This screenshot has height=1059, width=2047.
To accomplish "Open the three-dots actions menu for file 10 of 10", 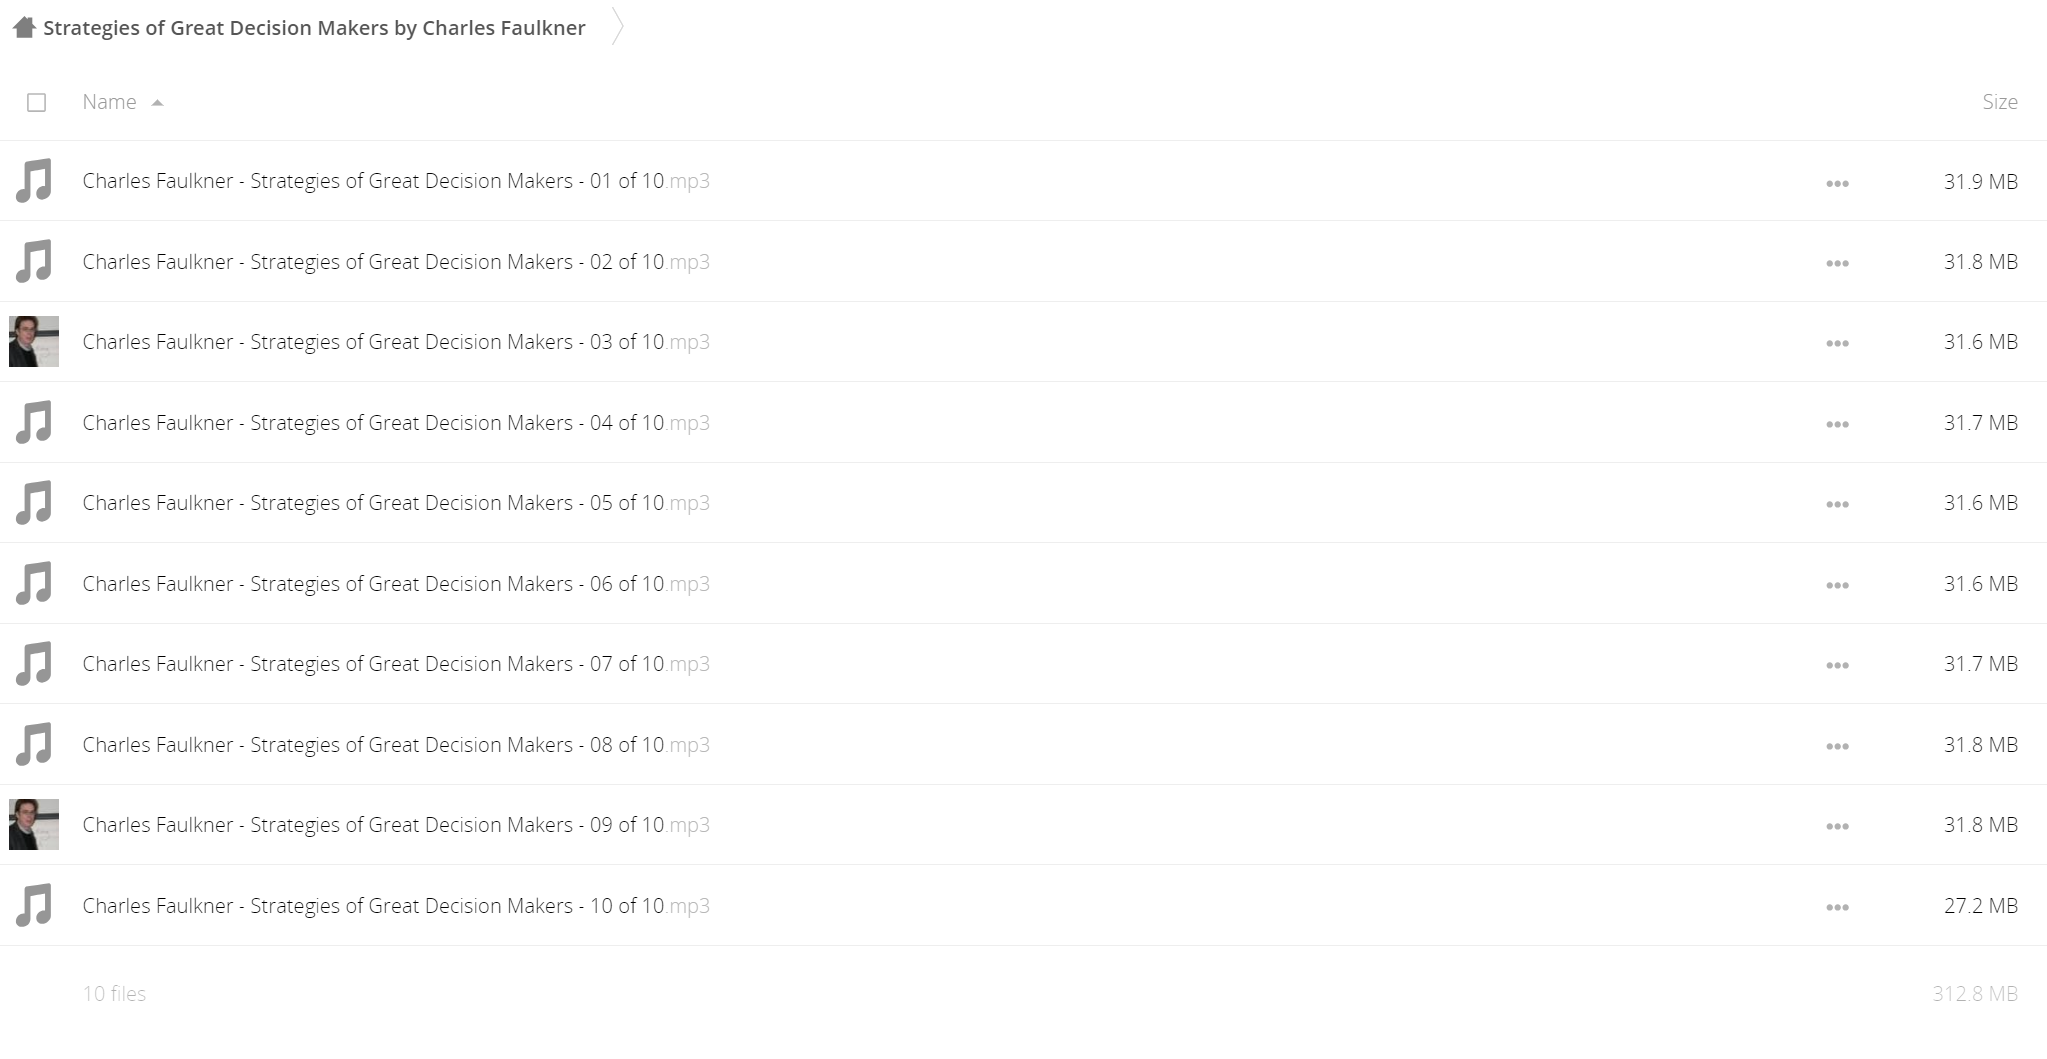I will click(x=1837, y=907).
